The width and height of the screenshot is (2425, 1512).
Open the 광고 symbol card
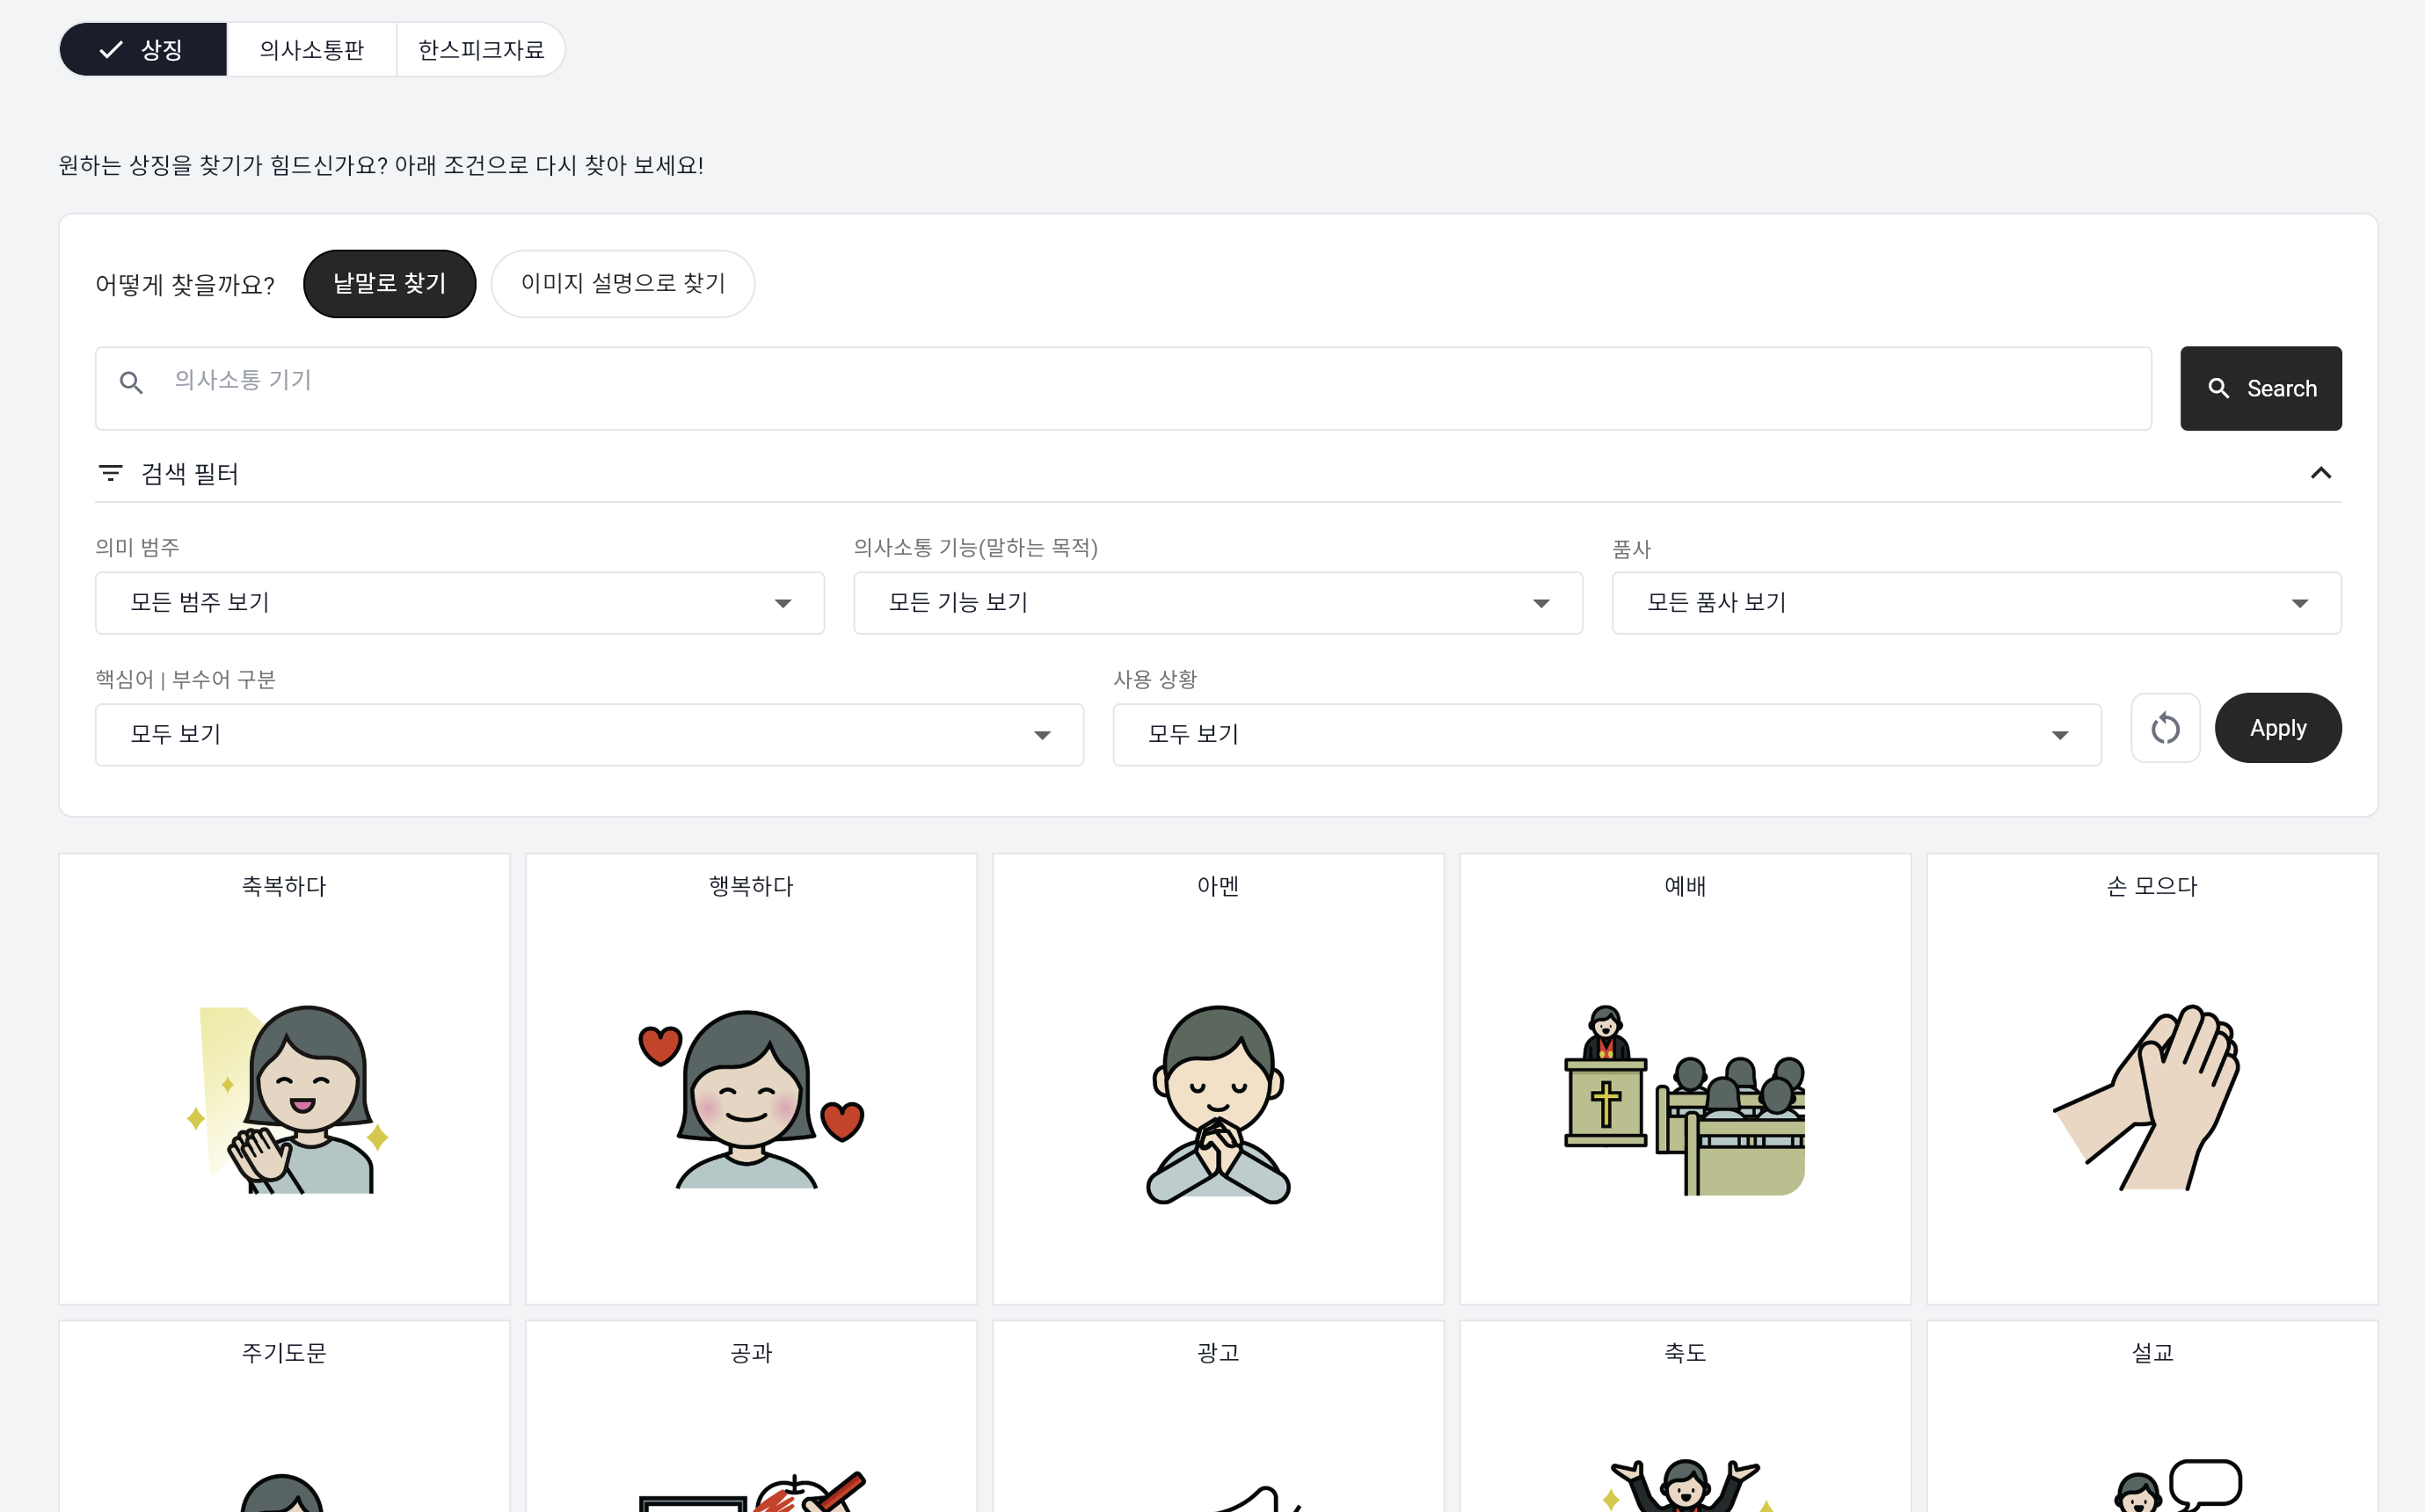click(1218, 1416)
